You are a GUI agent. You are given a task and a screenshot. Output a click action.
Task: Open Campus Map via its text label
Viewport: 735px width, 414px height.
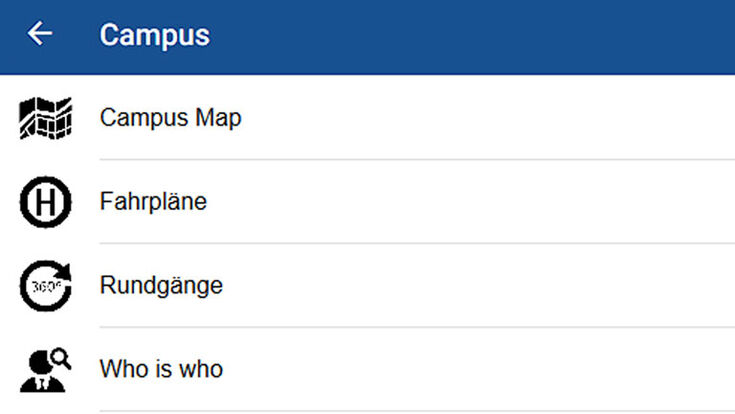pos(171,118)
